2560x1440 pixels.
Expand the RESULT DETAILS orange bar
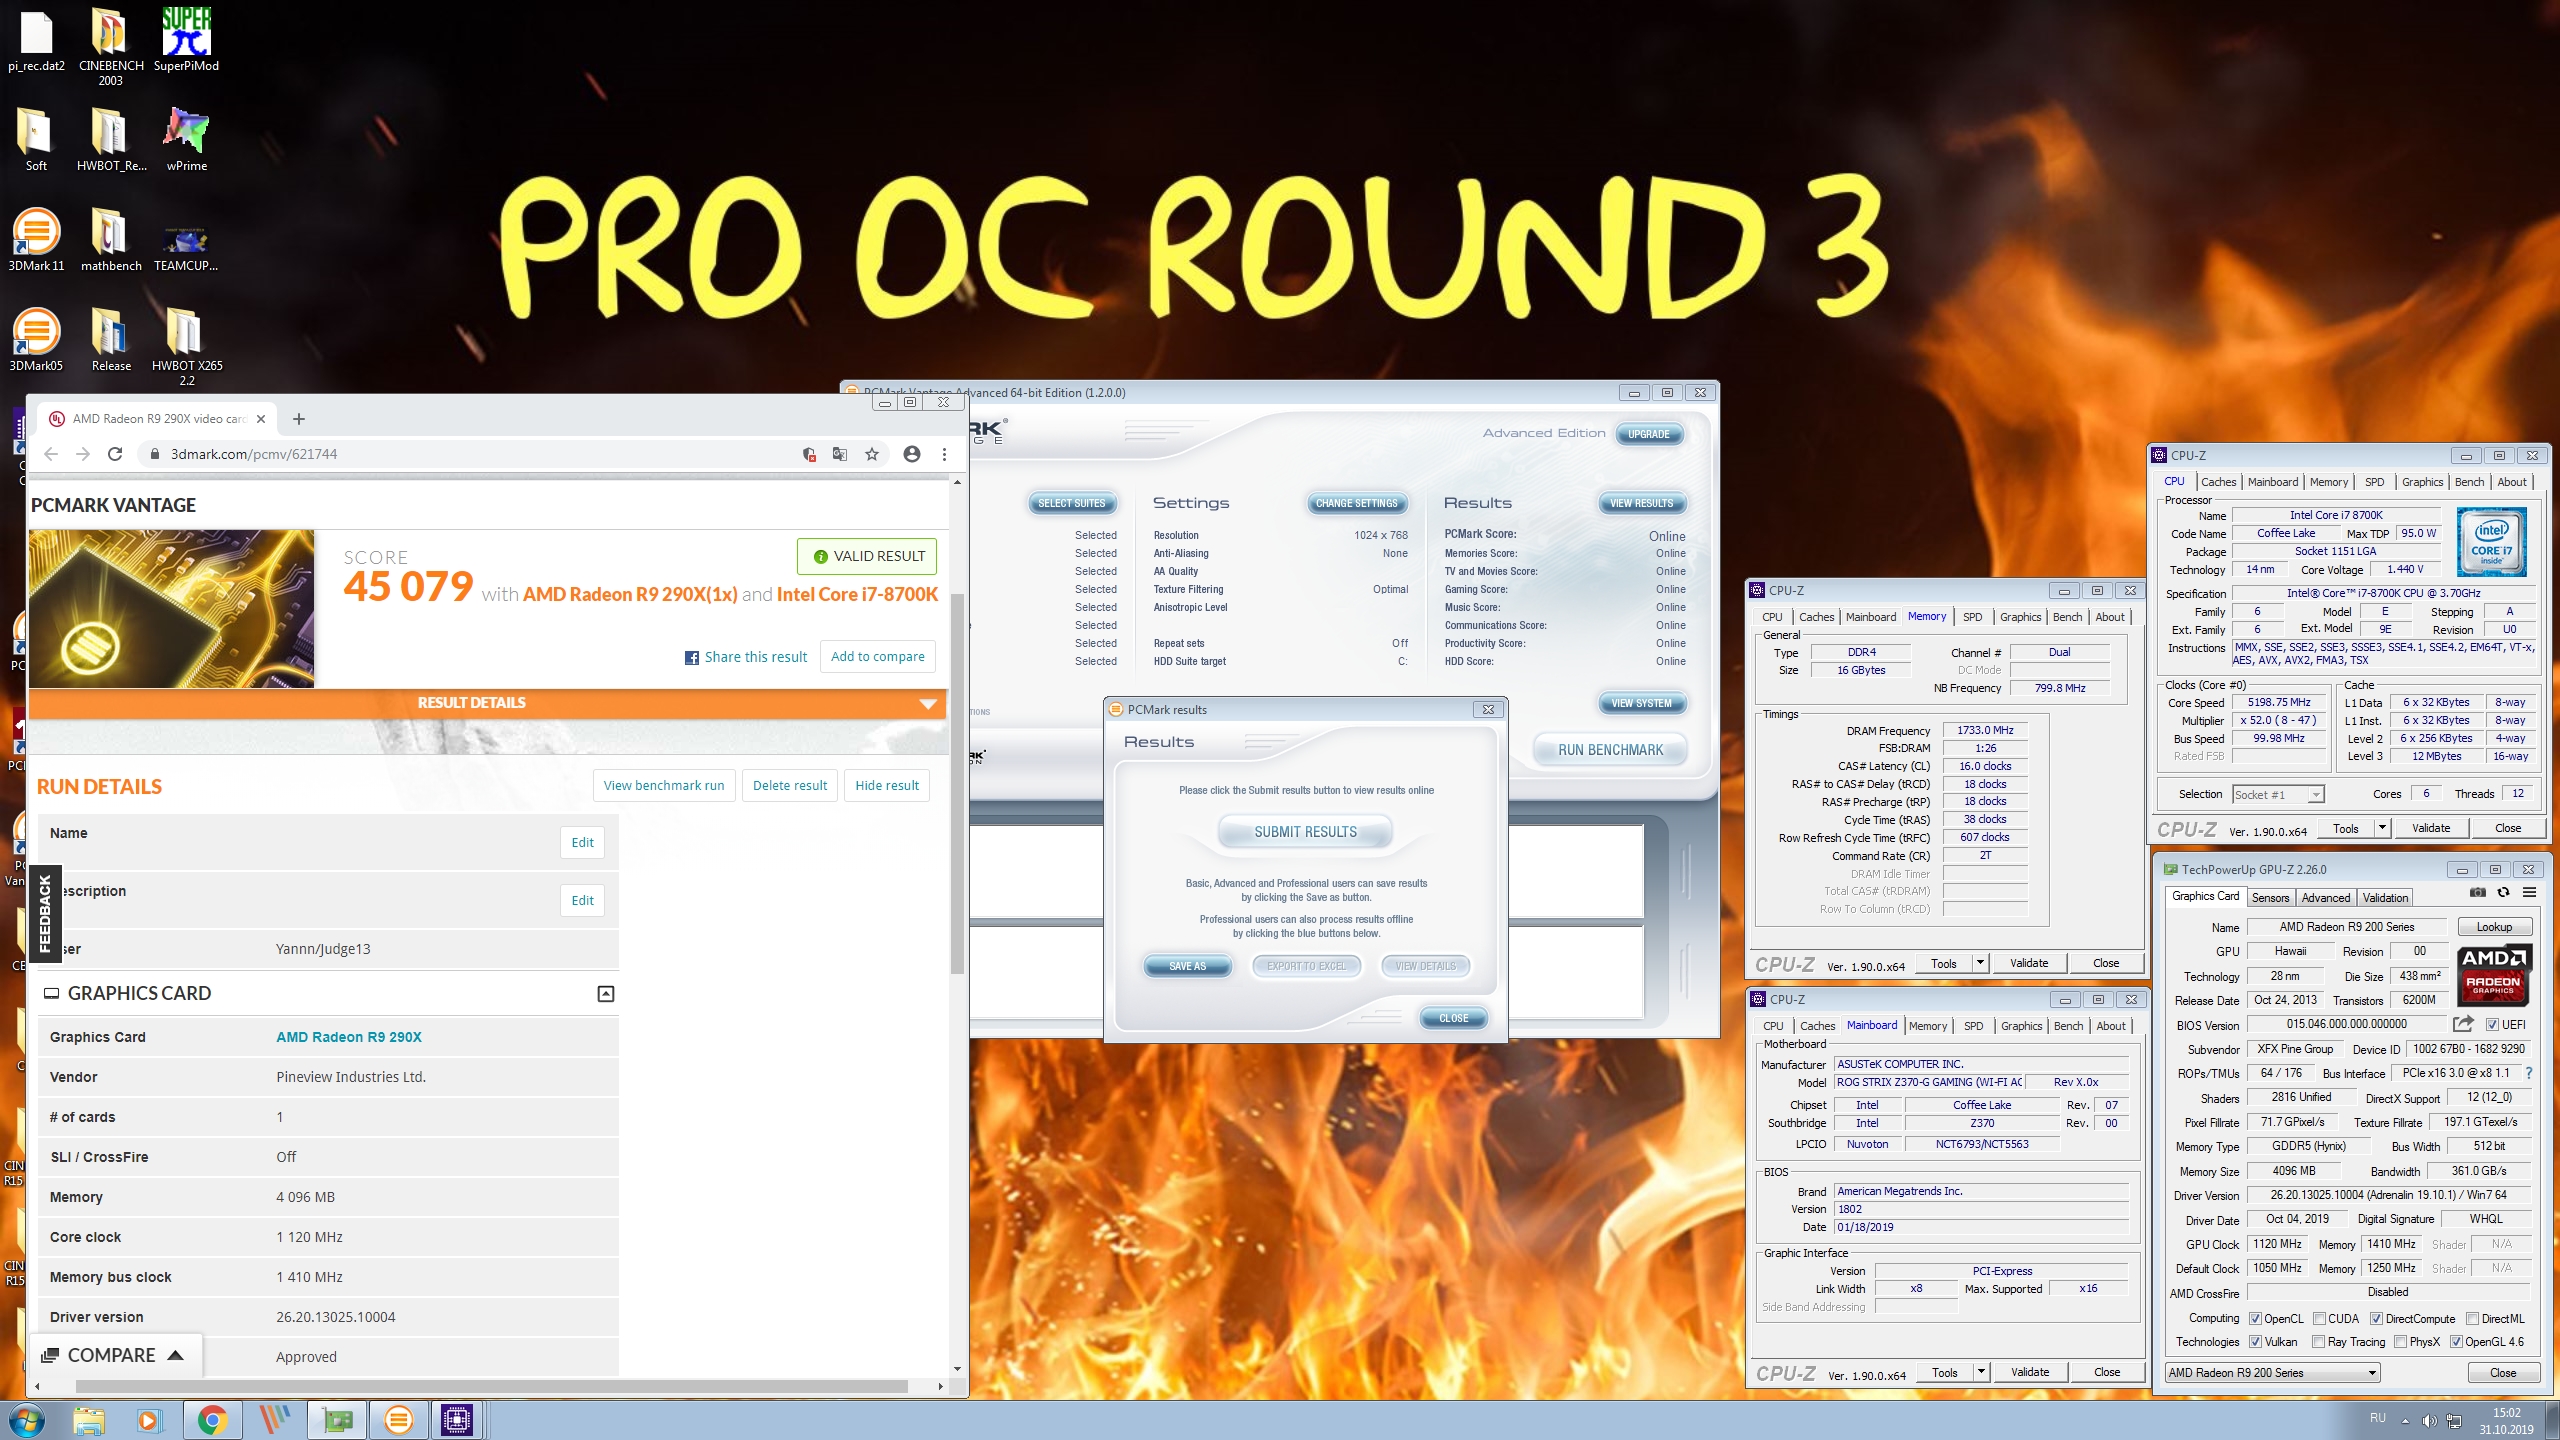coord(488,703)
